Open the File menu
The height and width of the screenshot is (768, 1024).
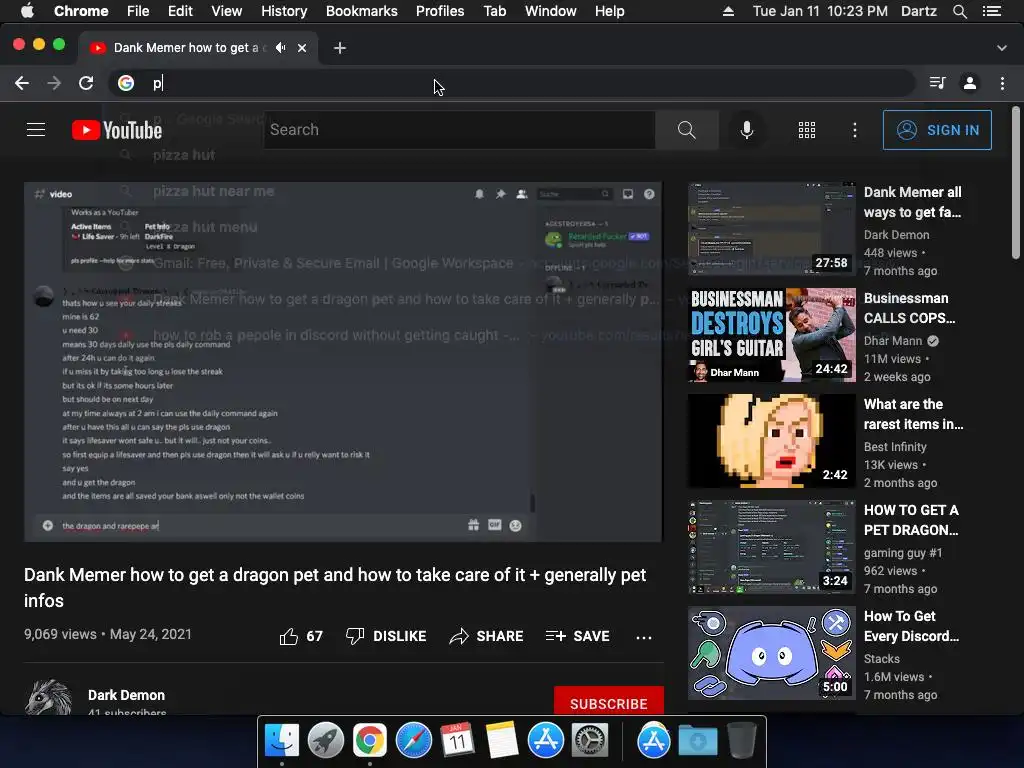(138, 11)
